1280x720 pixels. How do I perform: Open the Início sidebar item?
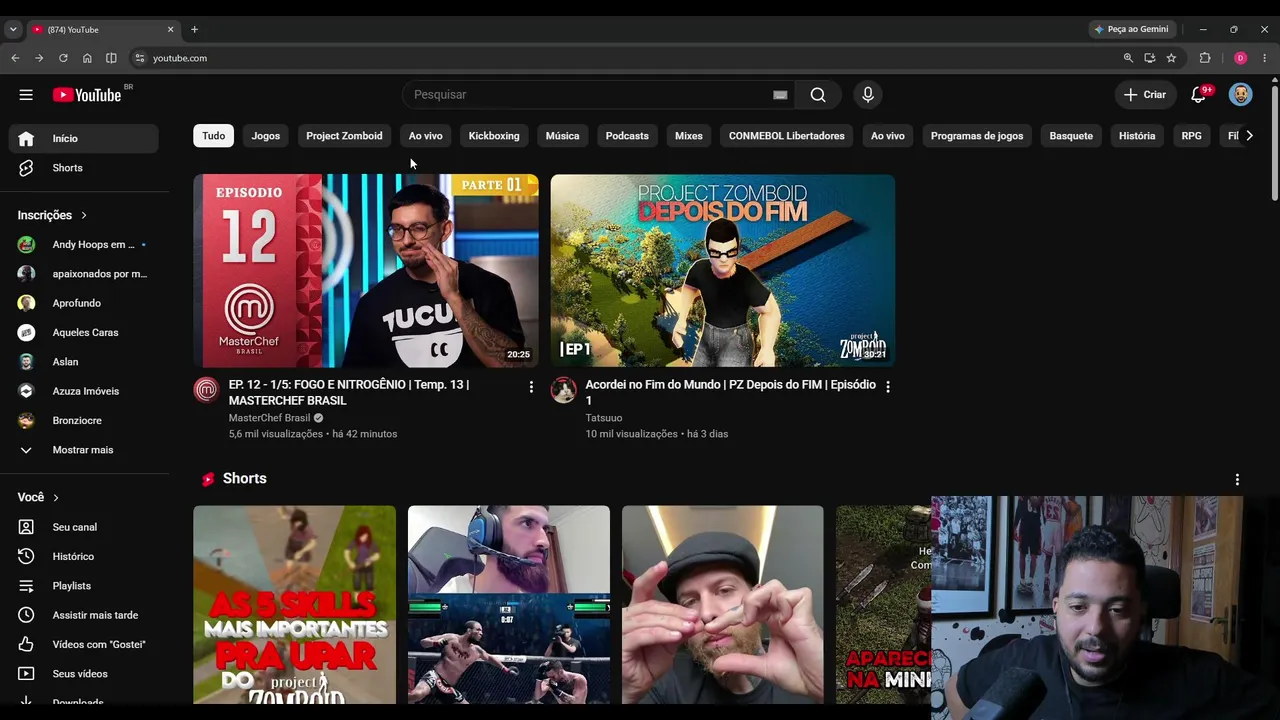tap(84, 139)
